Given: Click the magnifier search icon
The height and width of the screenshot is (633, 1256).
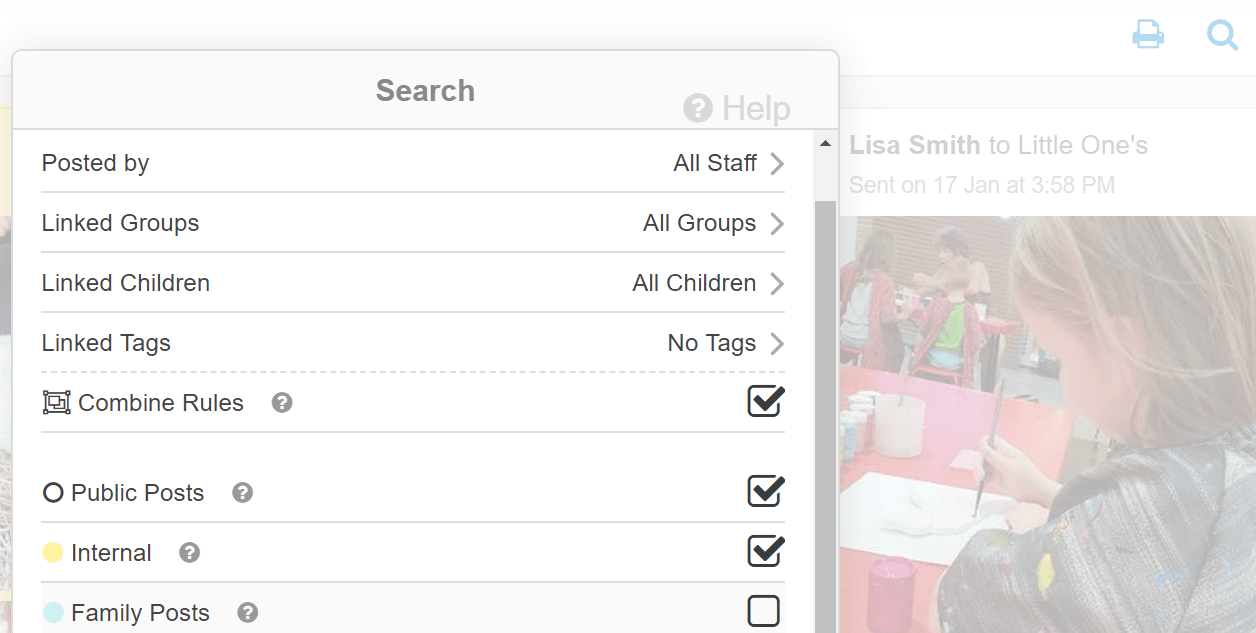Looking at the screenshot, I should 1222,35.
